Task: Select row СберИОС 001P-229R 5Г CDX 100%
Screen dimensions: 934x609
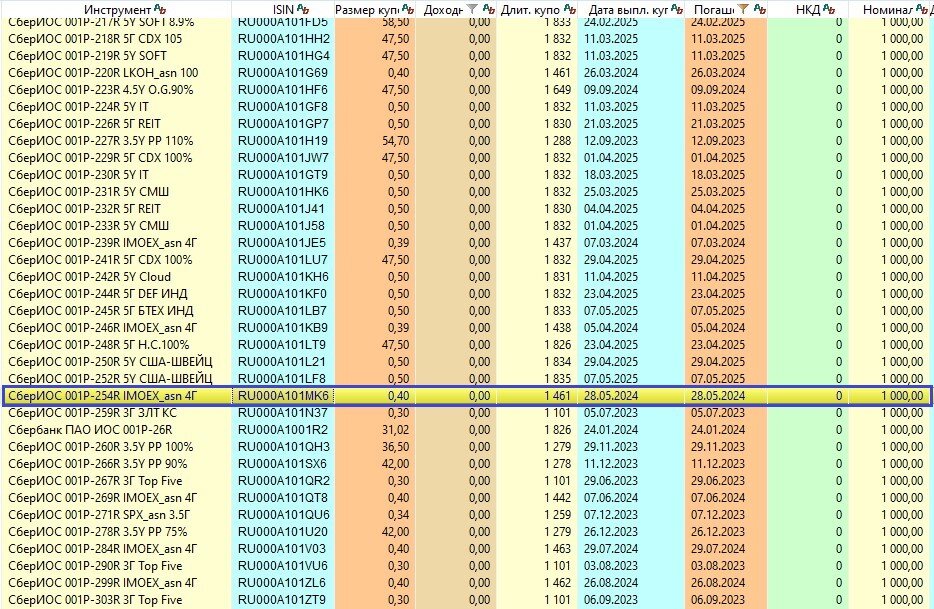Action: [x=467, y=157]
